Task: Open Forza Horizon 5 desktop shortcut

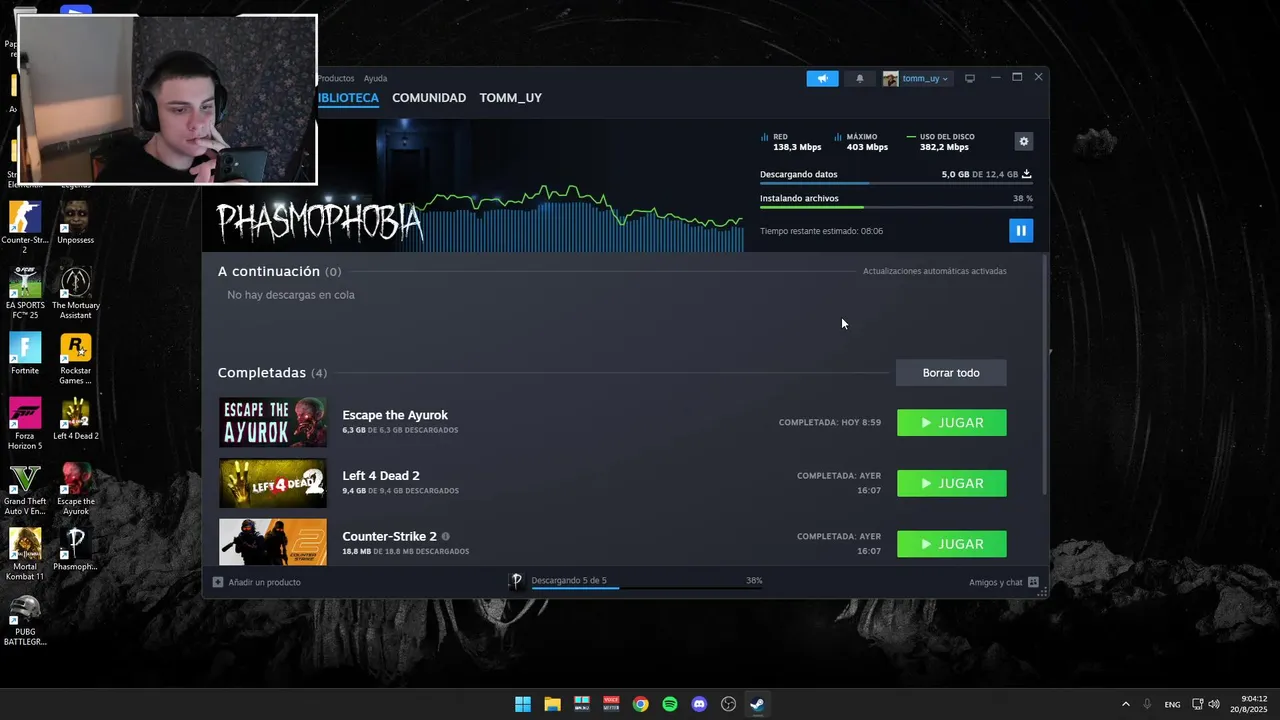Action: click(x=25, y=424)
